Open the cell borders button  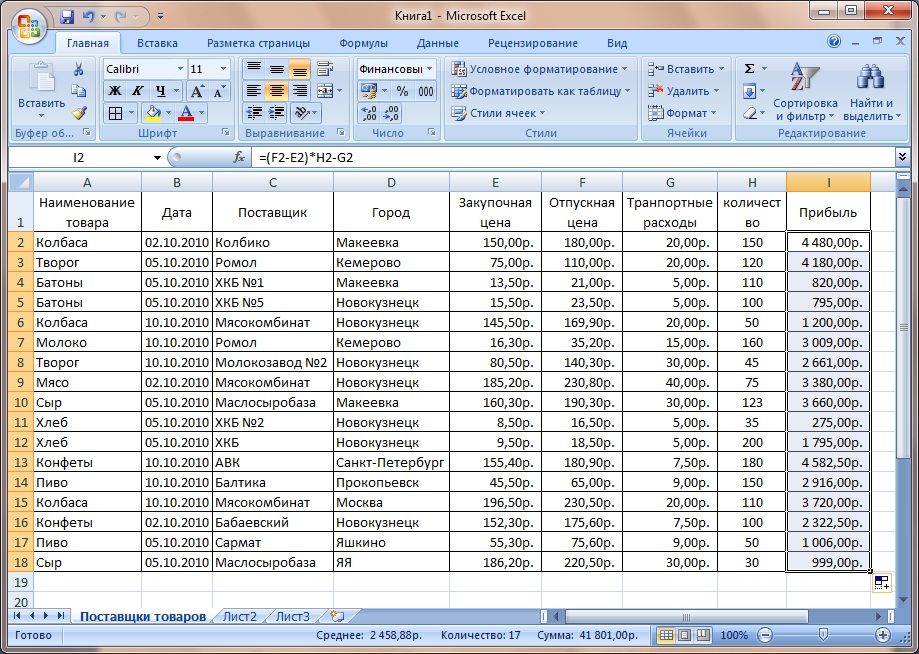tap(115, 113)
